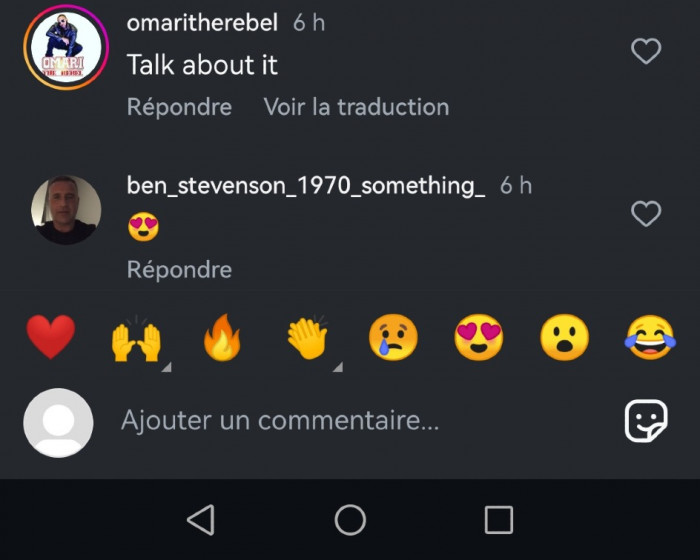Viewport: 700px width, 560px height.
Task: Like ben_stevenson_1970_something_'s comment with the heart
Action: tap(646, 213)
